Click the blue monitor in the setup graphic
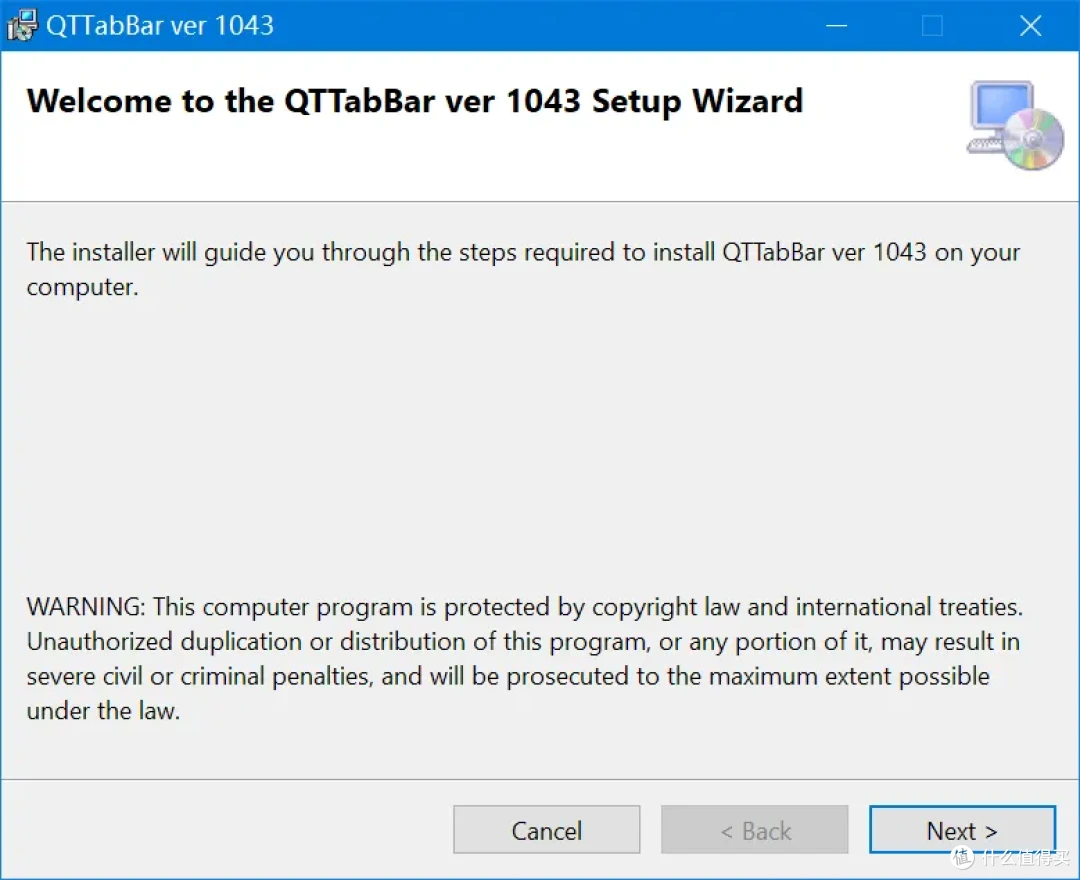Viewport: 1080px width, 880px height. point(1001,105)
